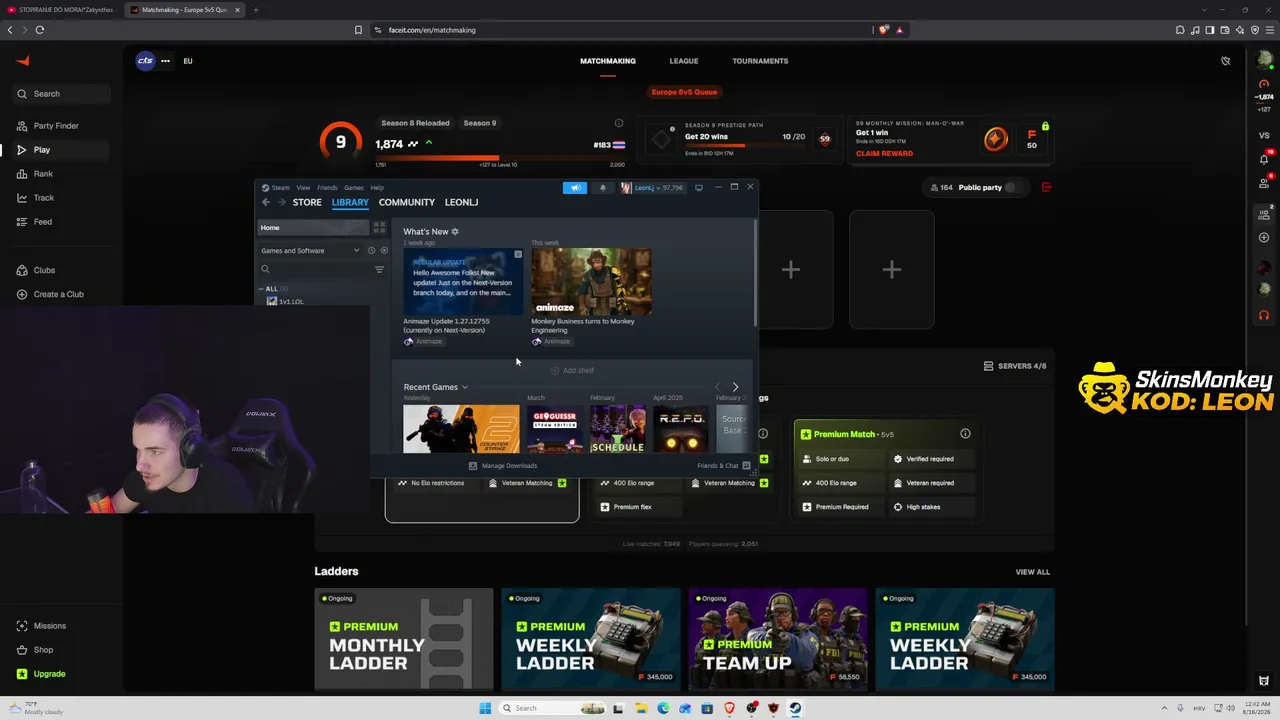Screen dimensions: 1280x720
Task: Open the GeoGuessr recent game thumbnail
Action: coord(555,429)
